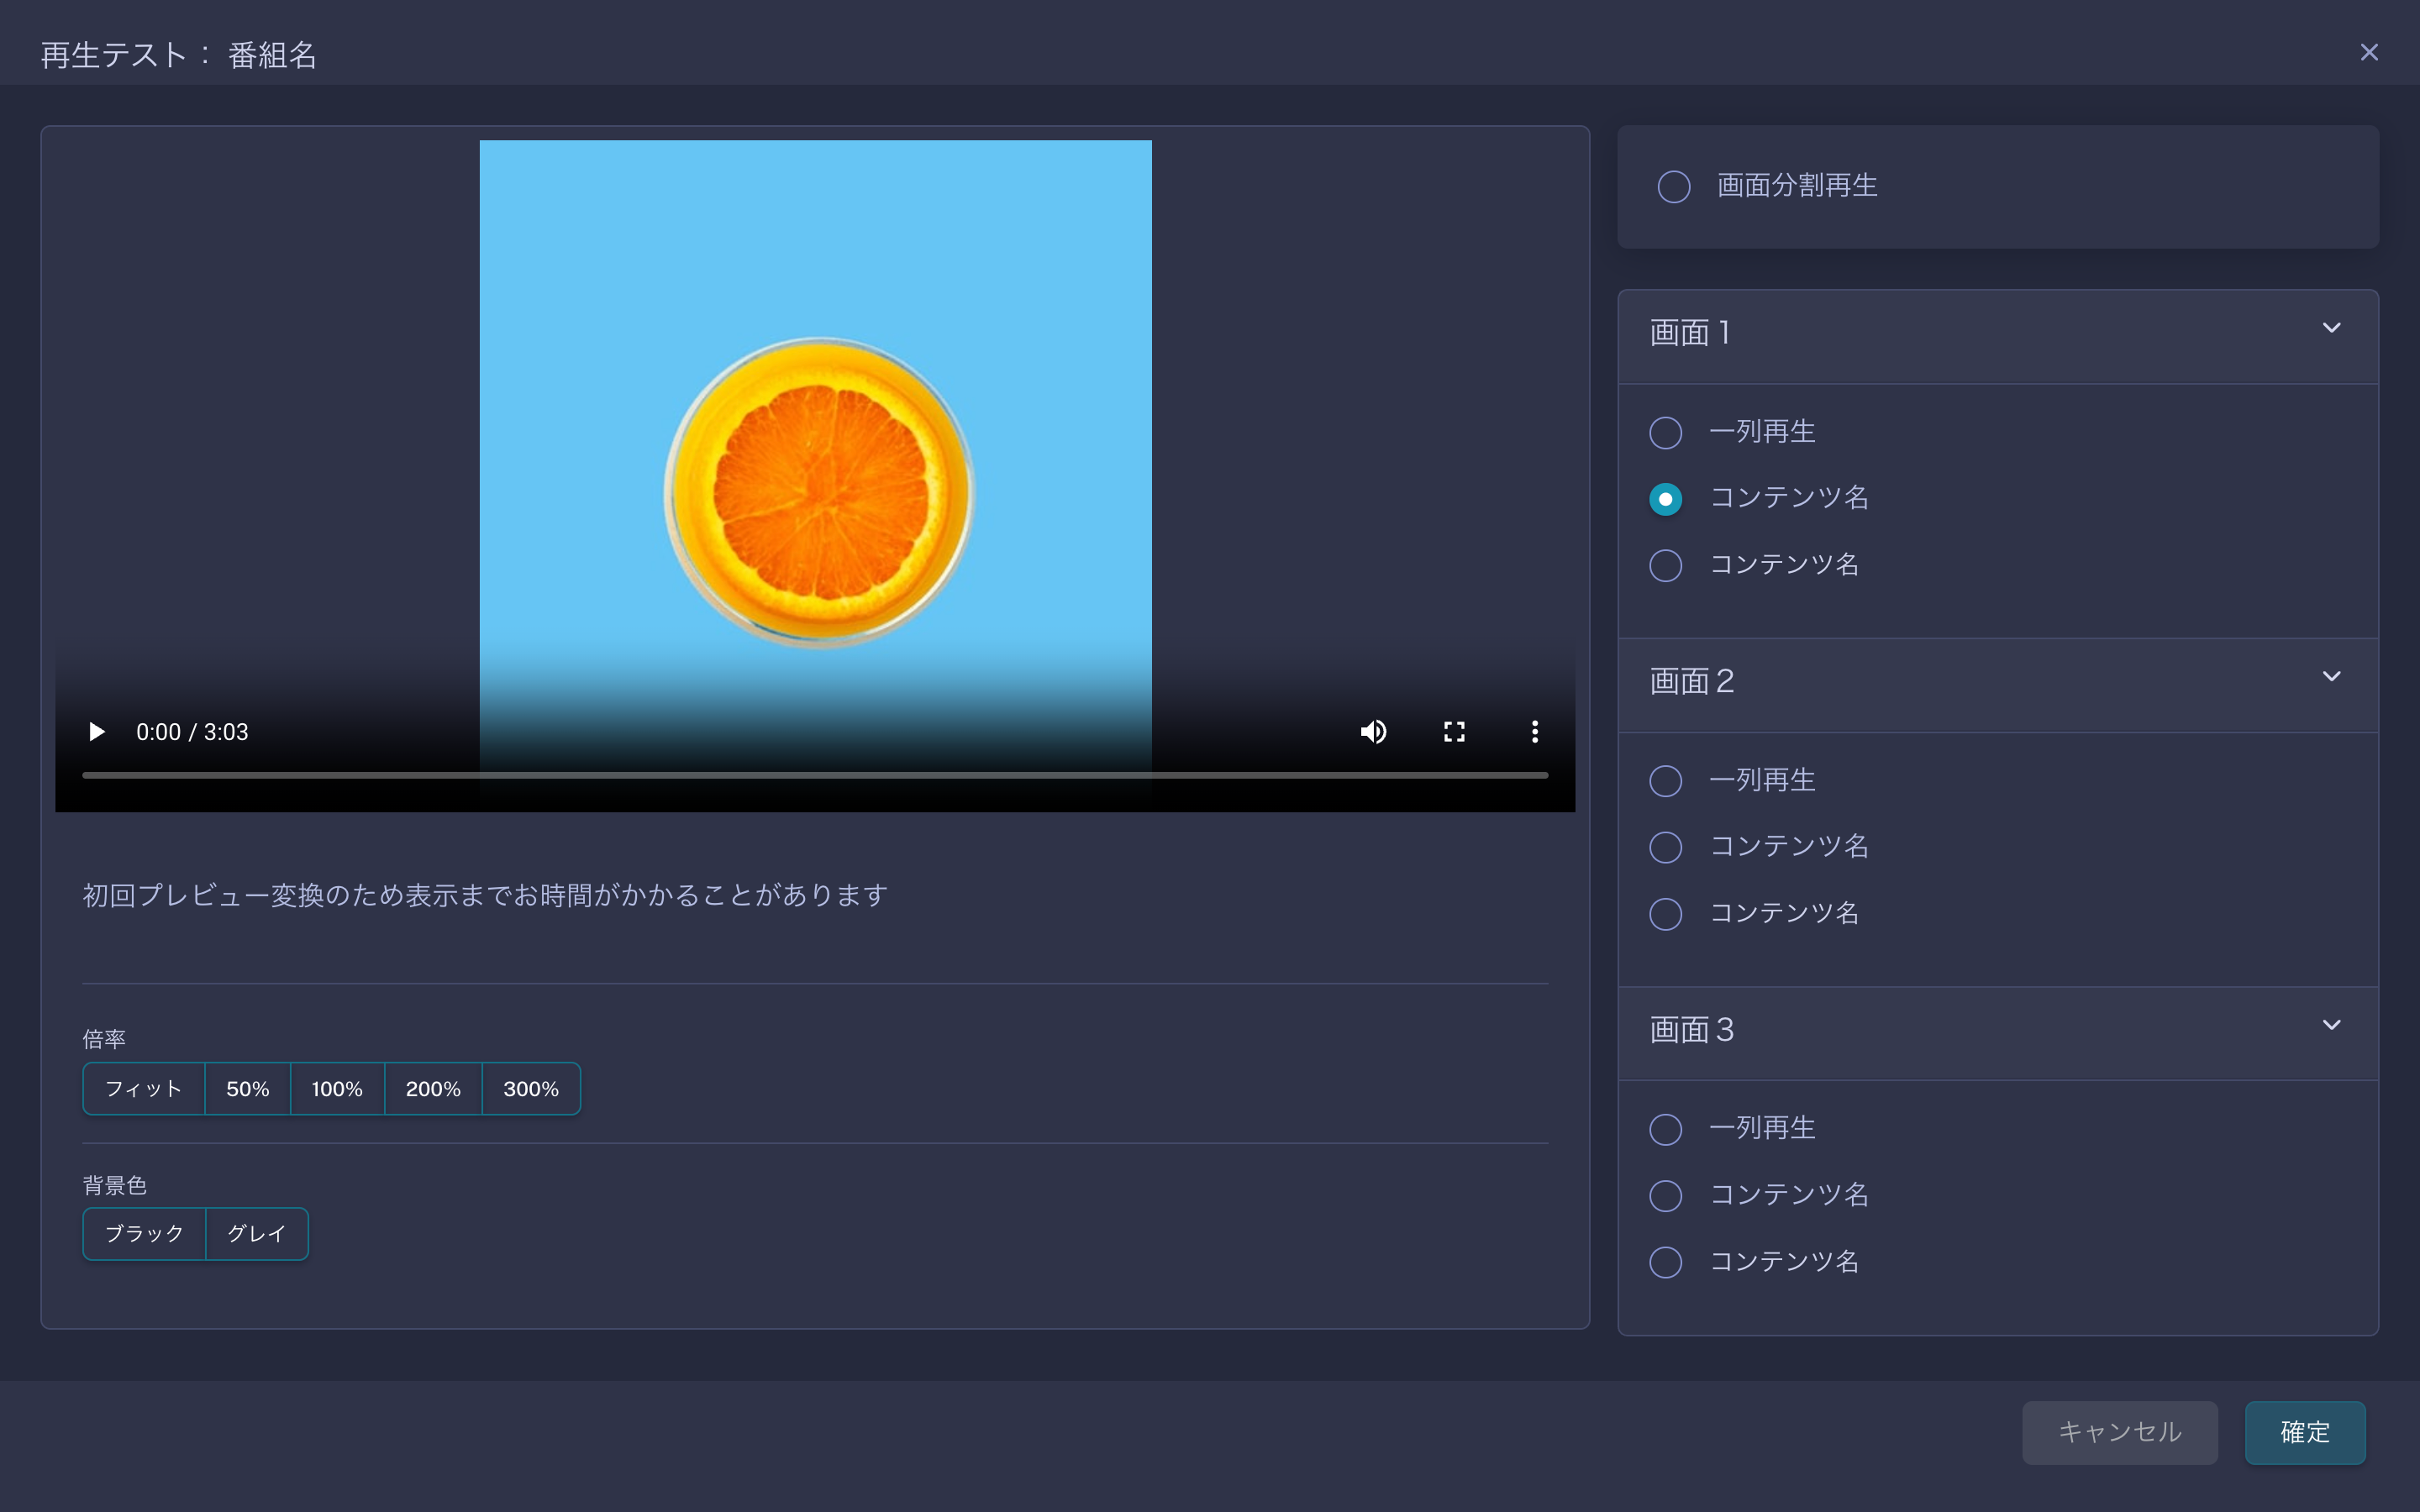Screen dimensions: 2420x1512
Task: Choose 50% magnification
Action: point(247,1089)
